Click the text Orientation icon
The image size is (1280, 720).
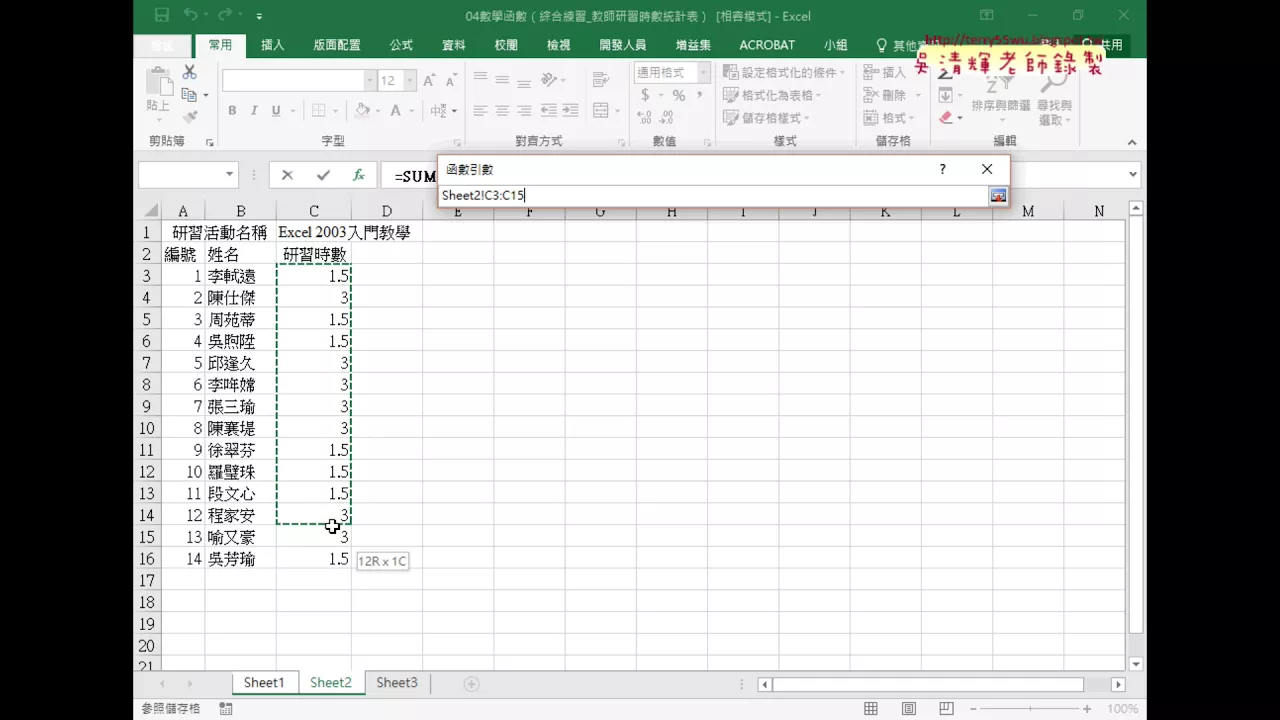coord(549,79)
